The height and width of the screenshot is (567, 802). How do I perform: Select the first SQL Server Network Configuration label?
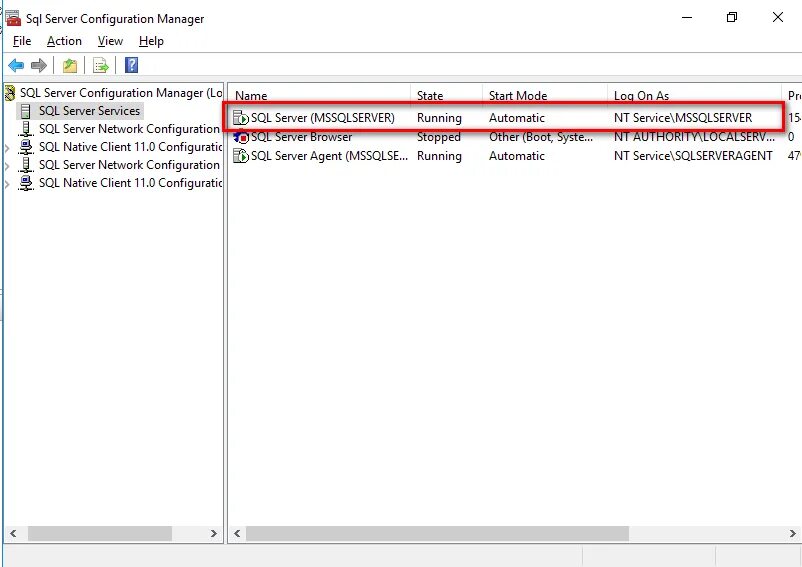129,129
